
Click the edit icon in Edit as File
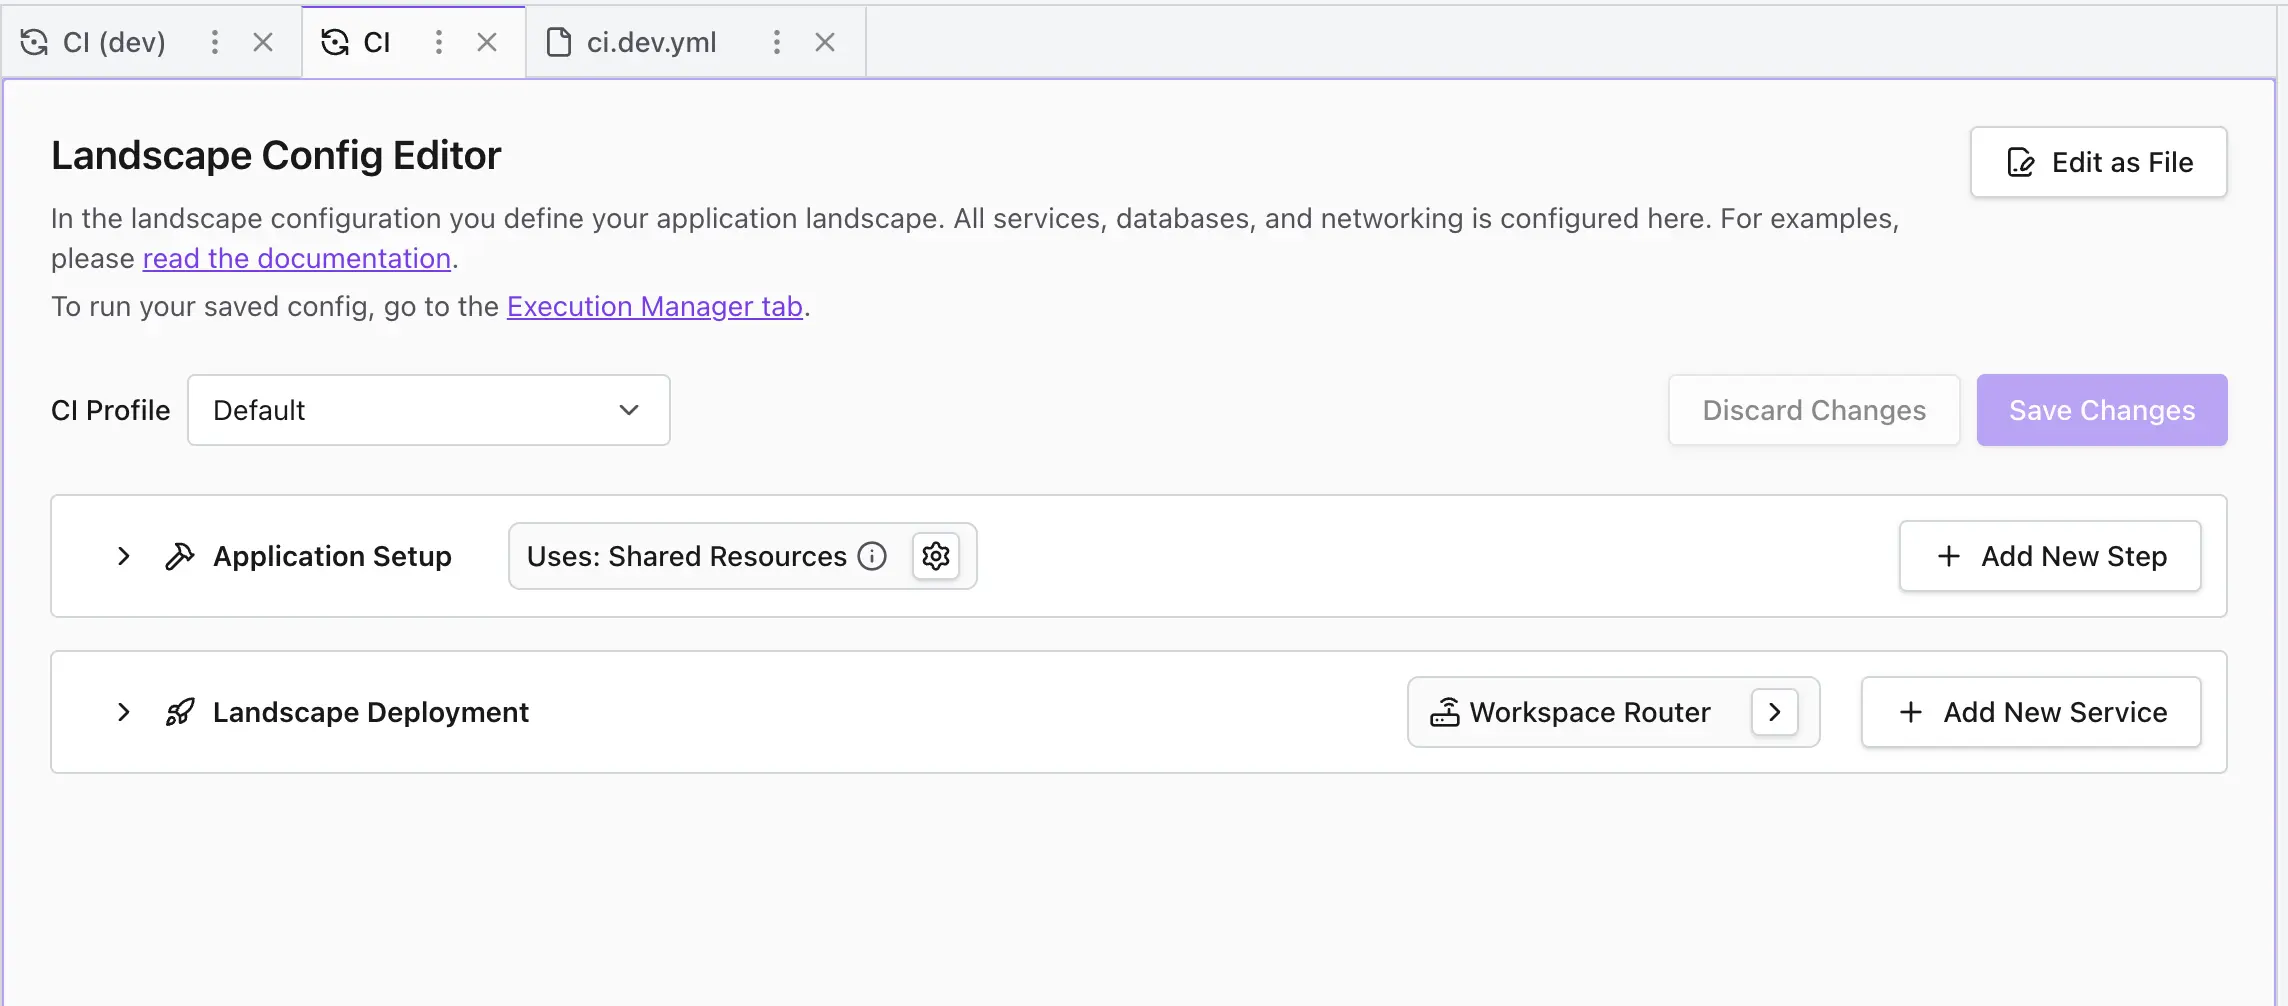click(2021, 162)
